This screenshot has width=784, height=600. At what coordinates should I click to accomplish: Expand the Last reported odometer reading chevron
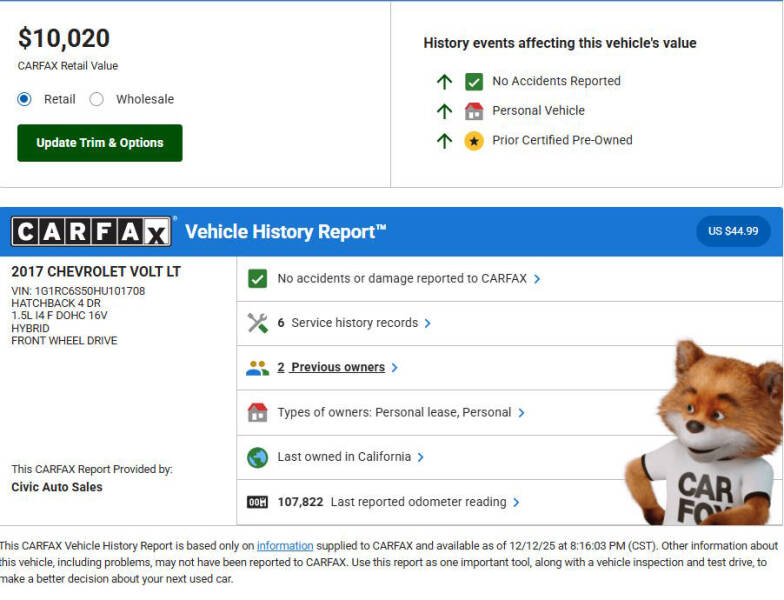coord(516,502)
